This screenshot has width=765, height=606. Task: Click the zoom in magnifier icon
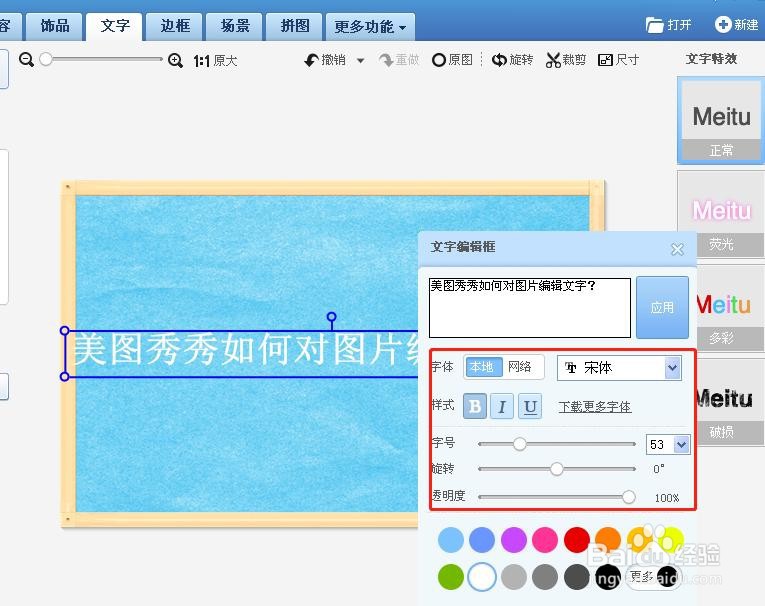[x=175, y=60]
